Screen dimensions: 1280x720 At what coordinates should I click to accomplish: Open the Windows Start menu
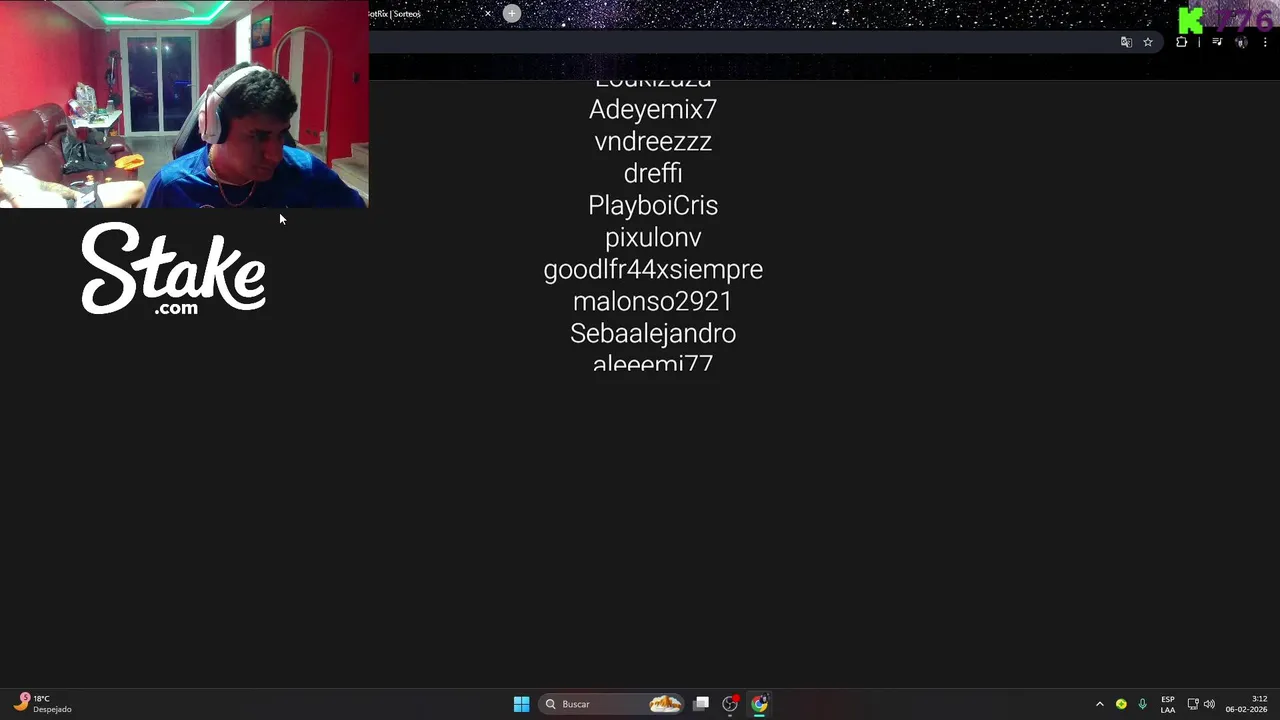(521, 704)
